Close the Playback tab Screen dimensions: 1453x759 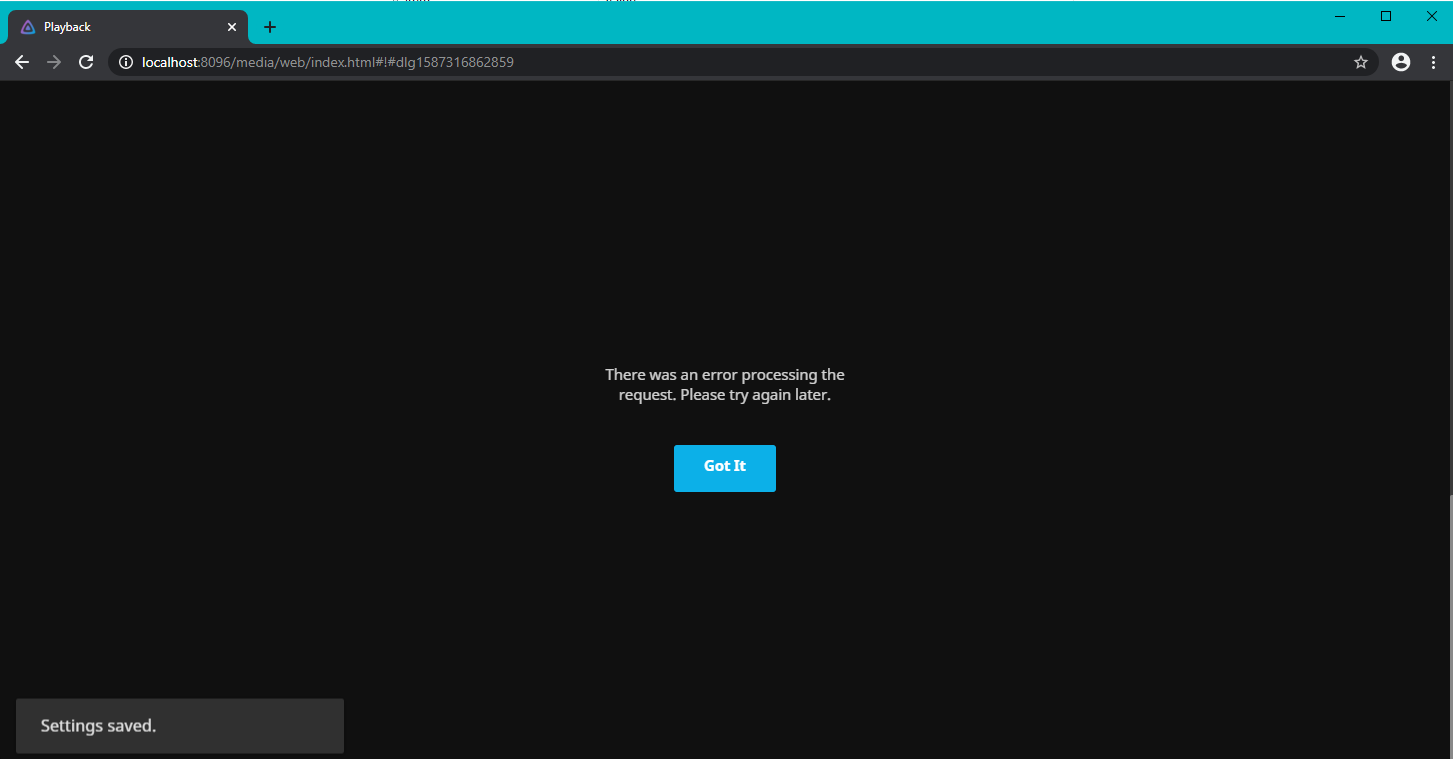232,27
